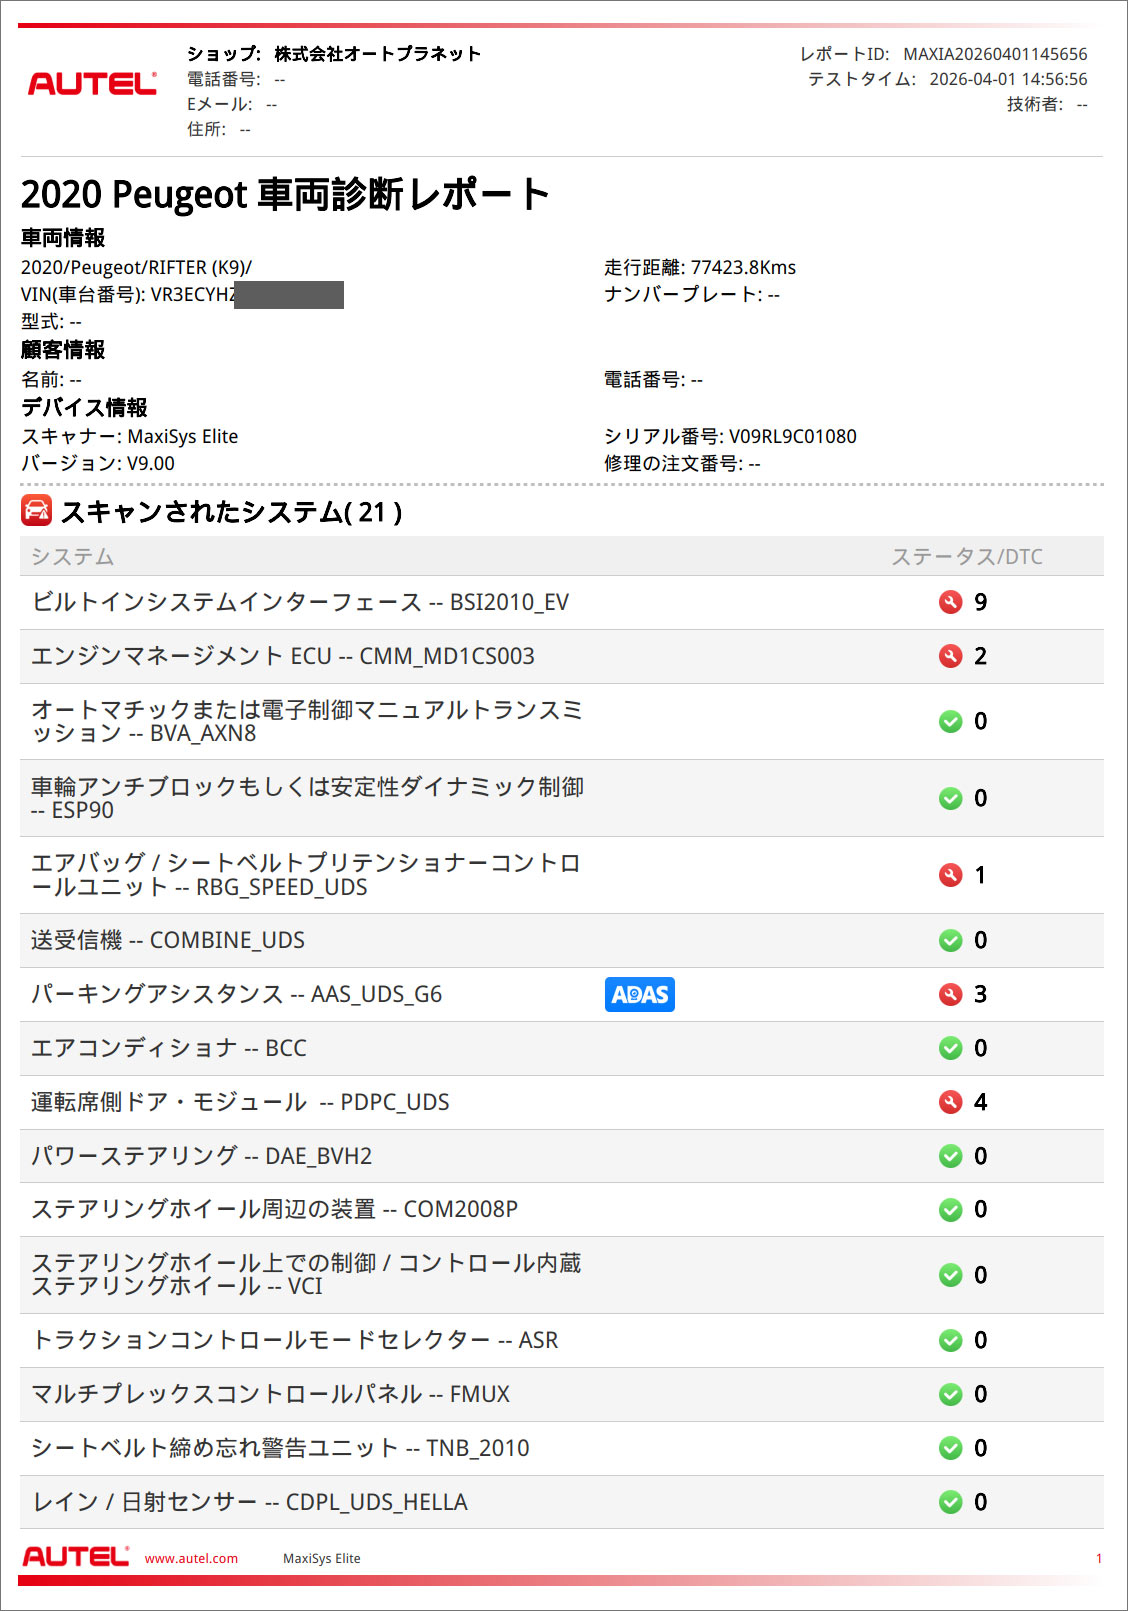Screen dimensions: 1128x1611
Task: Click the green check icon for BVA_AXN8
Action: click(950, 721)
